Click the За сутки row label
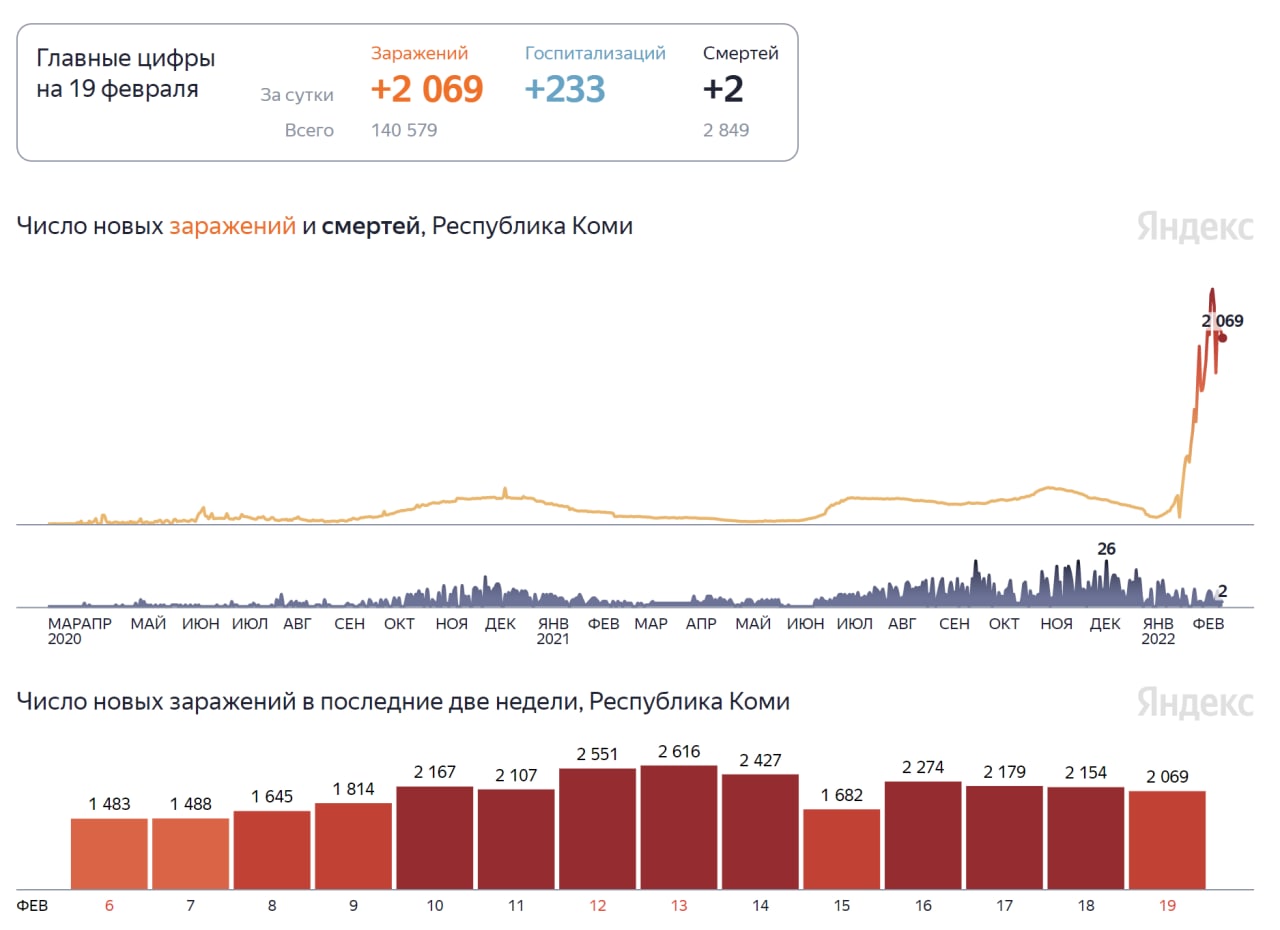The image size is (1280, 930). (x=297, y=96)
